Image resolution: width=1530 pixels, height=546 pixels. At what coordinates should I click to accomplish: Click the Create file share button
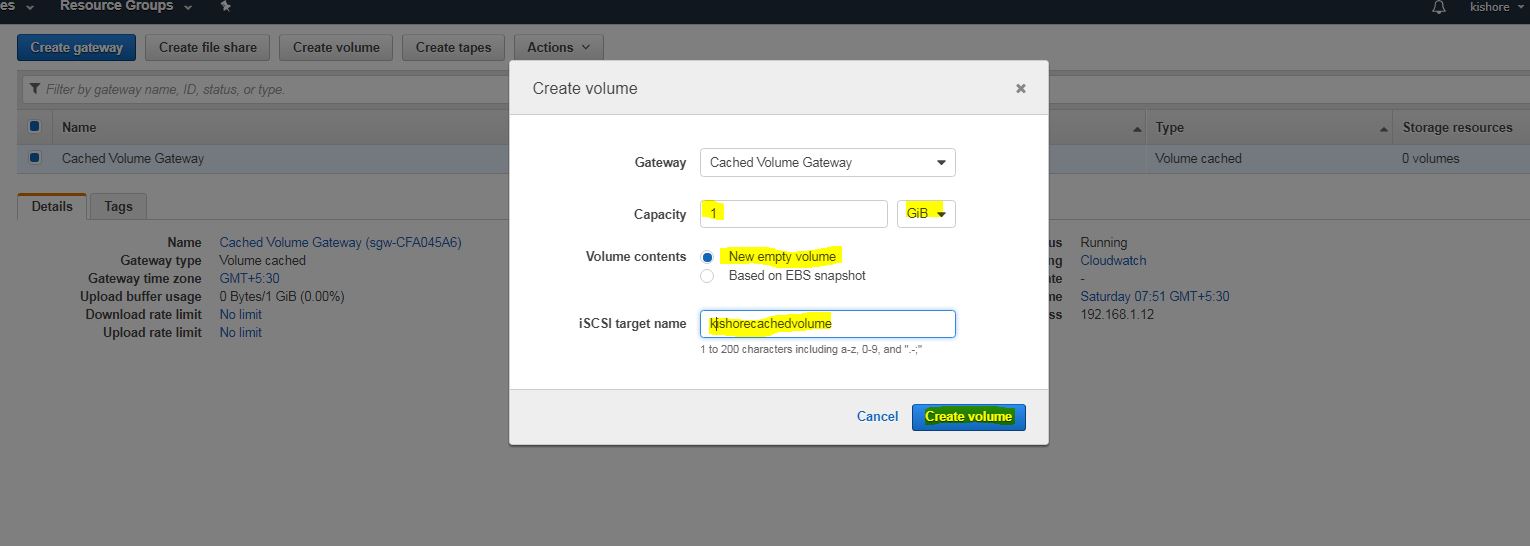[208, 47]
